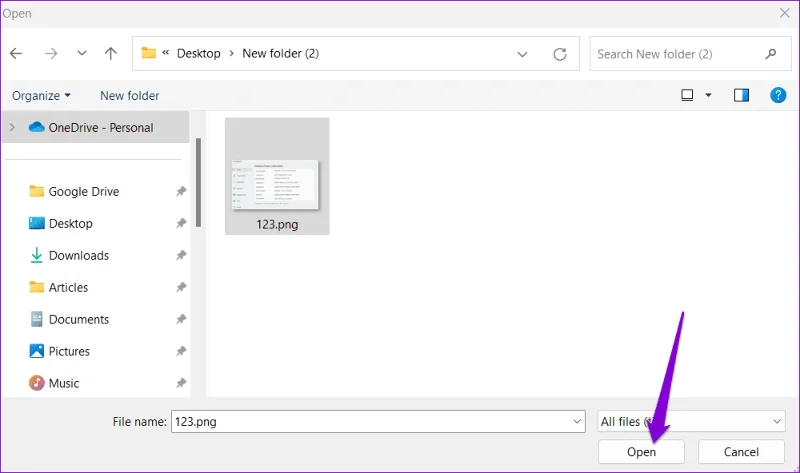Image resolution: width=800 pixels, height=473 pixels.
Task: Toggle the preview pane
Action: click(741, 95)
